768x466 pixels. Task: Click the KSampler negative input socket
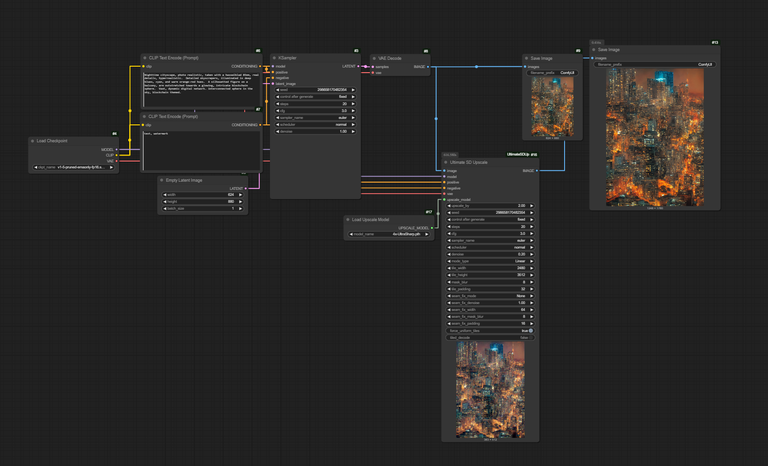pyautogui.click(x=273, y=78)
